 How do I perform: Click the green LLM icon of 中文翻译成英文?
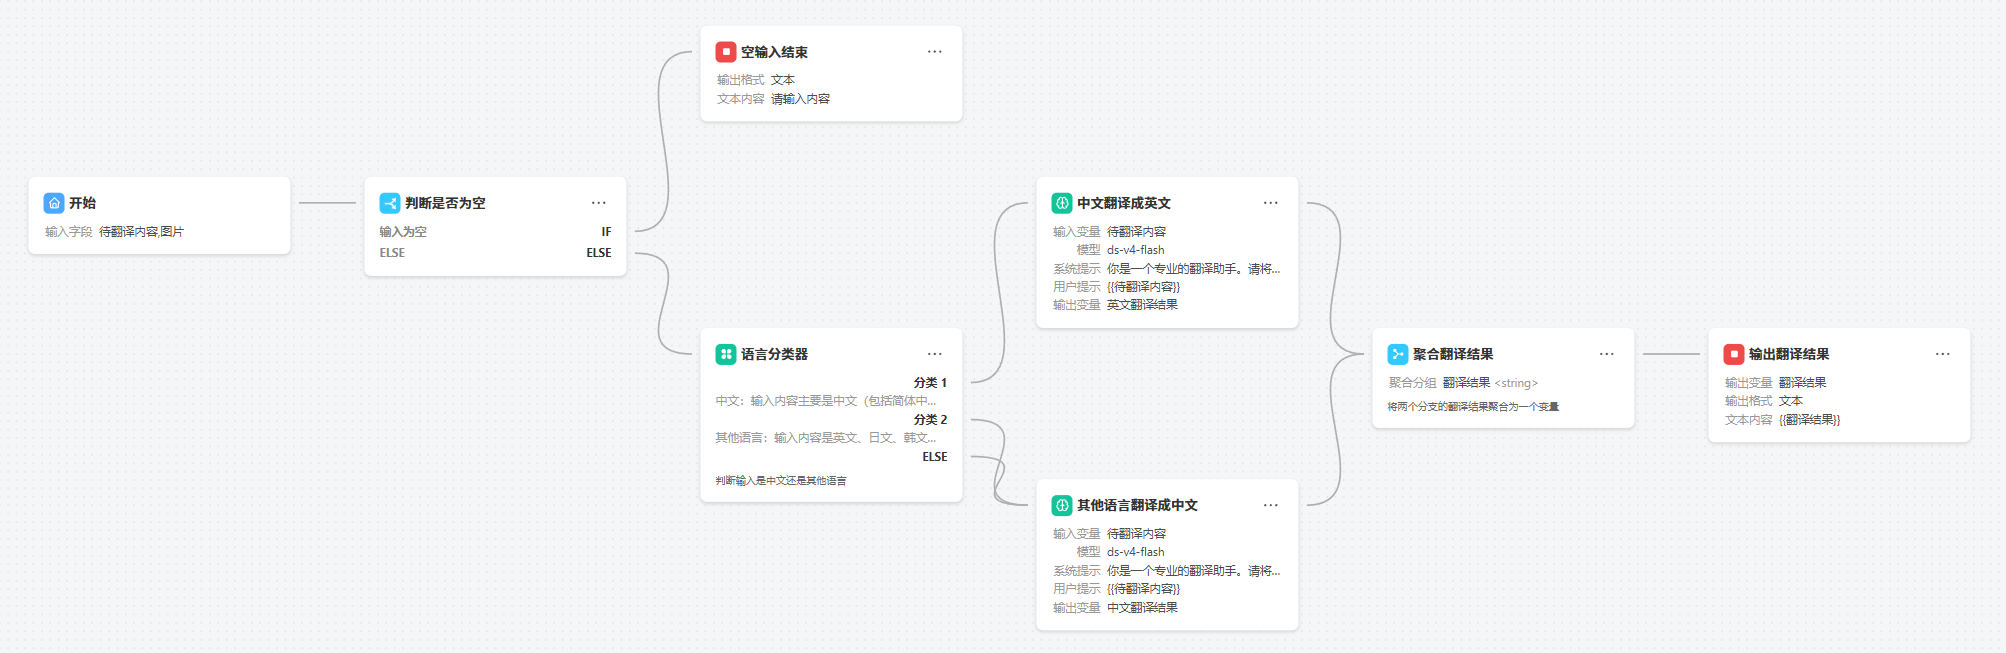coord(1062,203)
